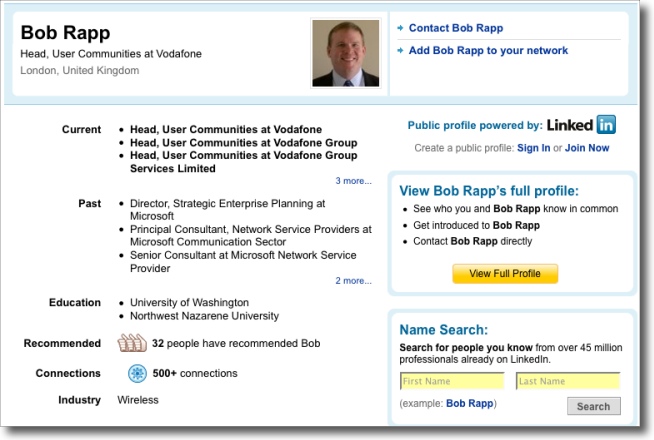The width and height of the screenshot is (654, 440).
Task: Click the arrow beside Contact Bob Rapp
Action: (x=400, y=28)
